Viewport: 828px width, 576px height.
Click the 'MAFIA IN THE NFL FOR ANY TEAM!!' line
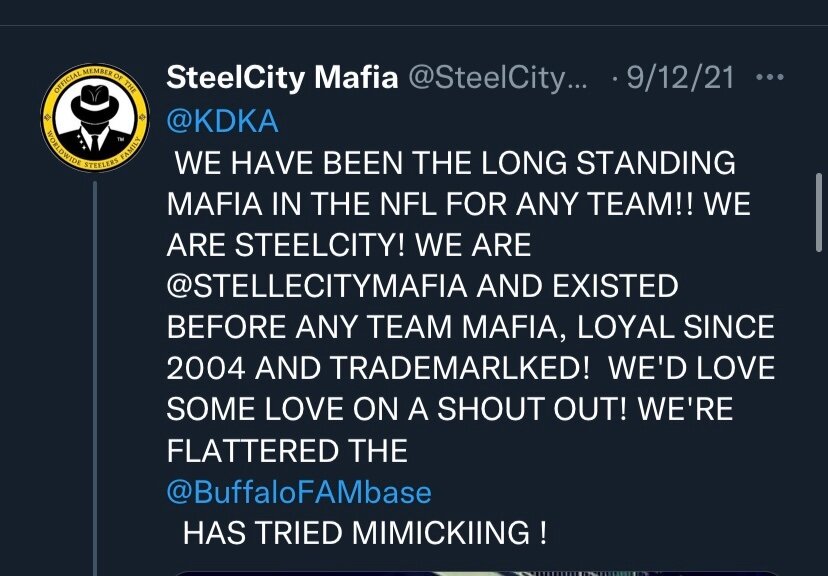[x=430, y=204]
